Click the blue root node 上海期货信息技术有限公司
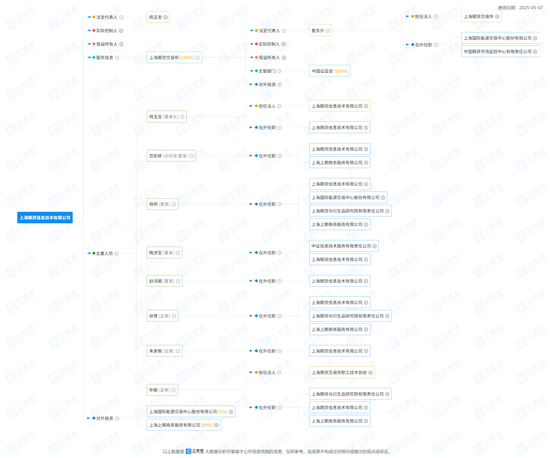Viewport: 550px width, 458px height. 45,217
